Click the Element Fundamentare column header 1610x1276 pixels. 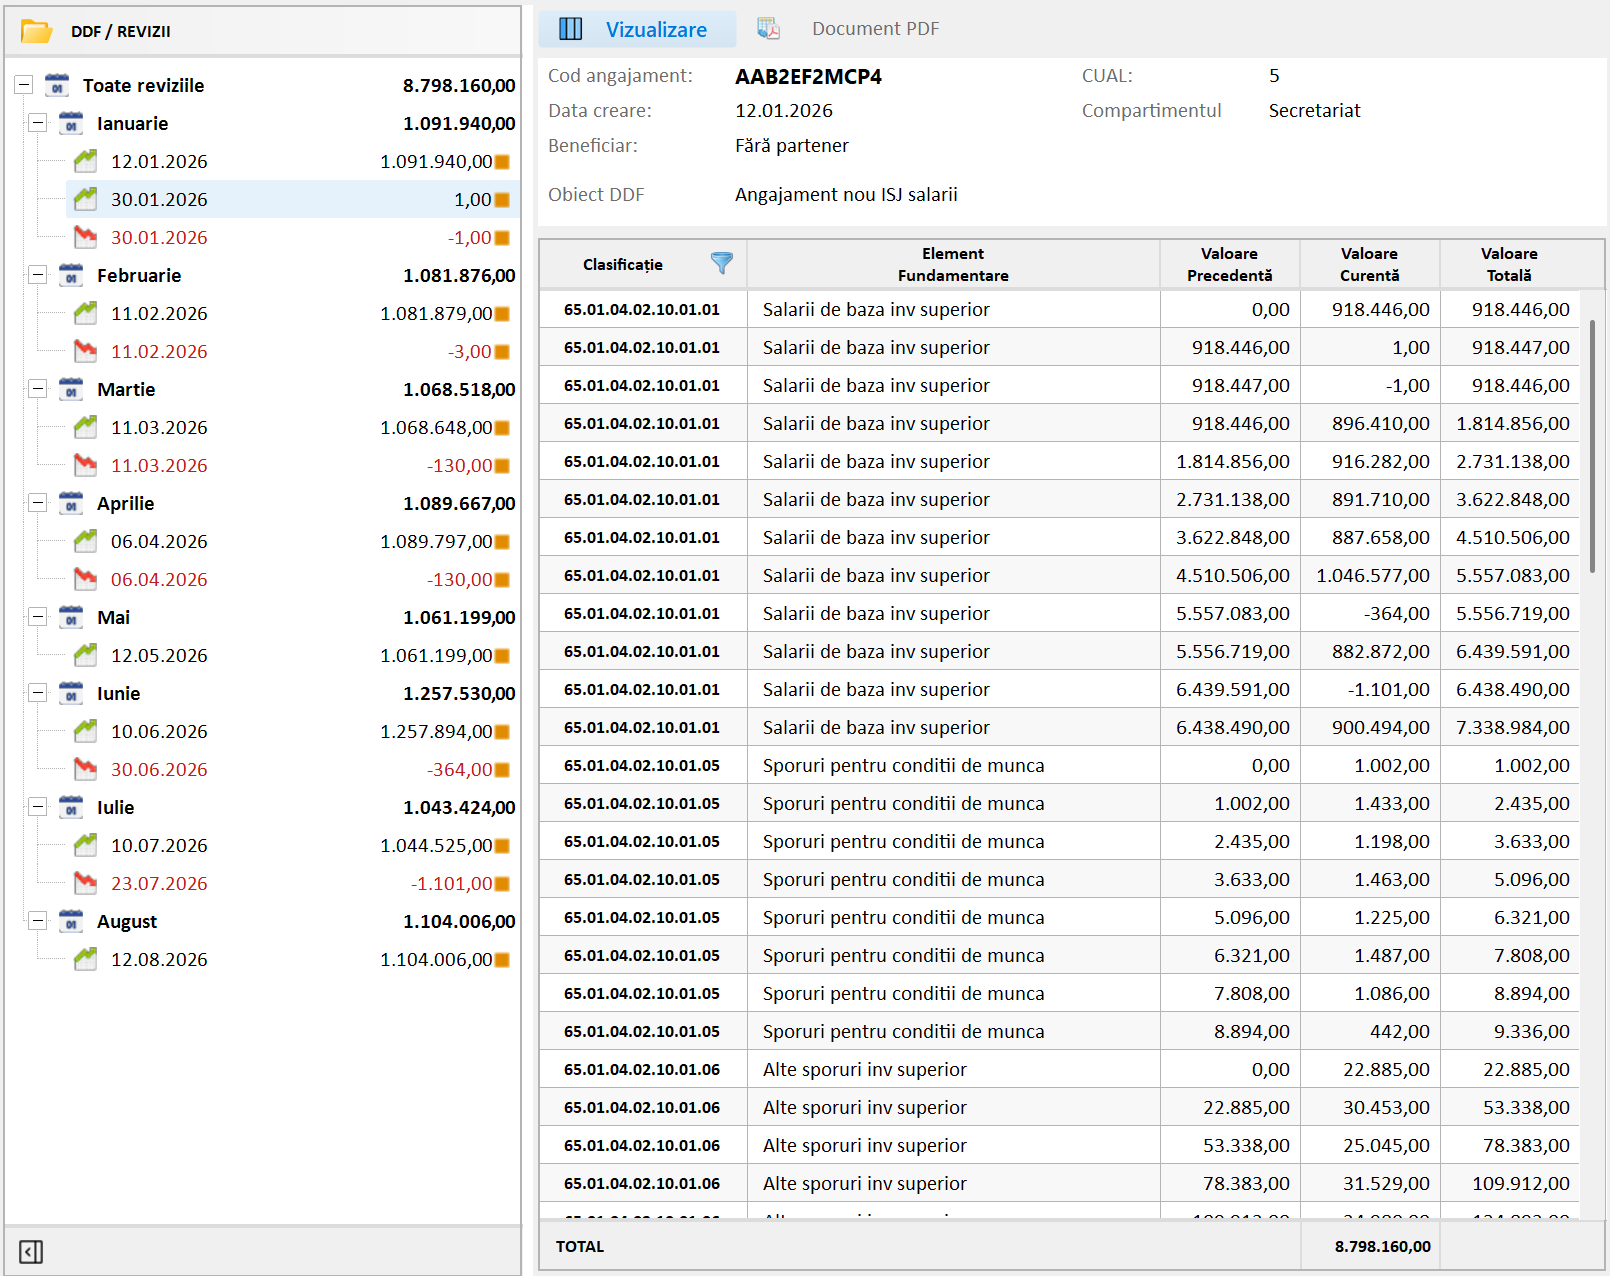tap(953, 265)
